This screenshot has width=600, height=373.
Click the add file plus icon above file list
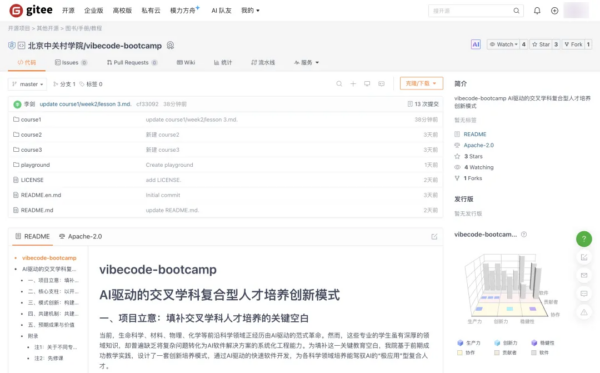(x=353, y=83)
